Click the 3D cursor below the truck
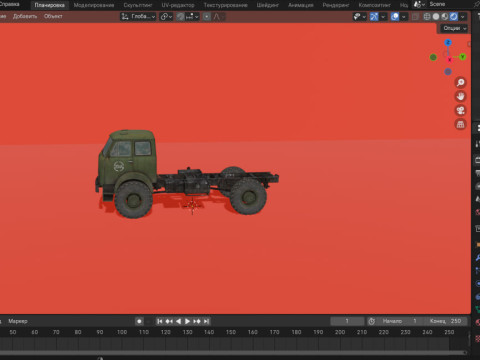This screenshot has width=480, height=360. pyautogui.click(x=192, y=206)
